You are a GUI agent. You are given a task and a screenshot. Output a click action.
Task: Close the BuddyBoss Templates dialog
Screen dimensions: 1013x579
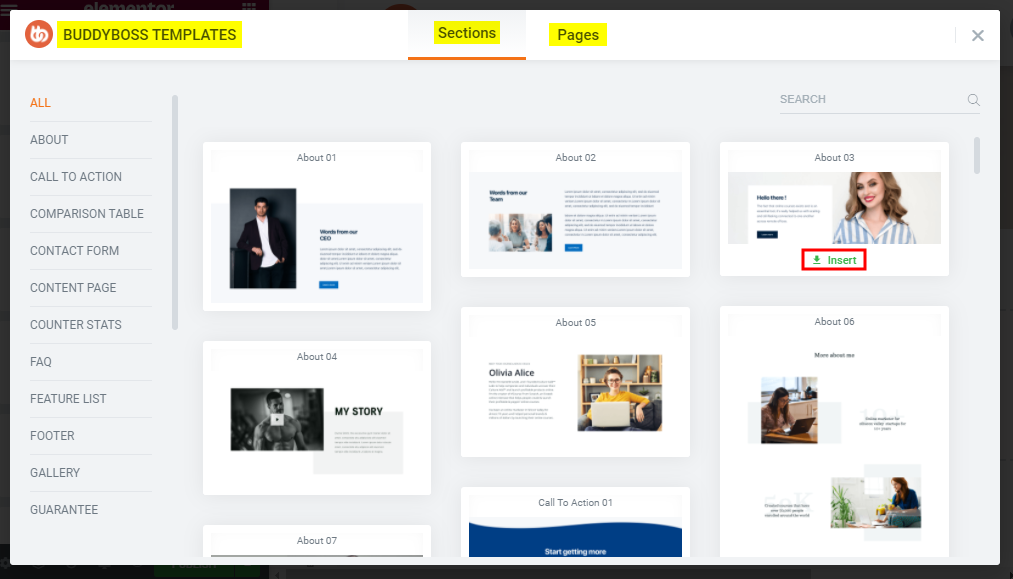pyautogui.click(x=977, y=35)
